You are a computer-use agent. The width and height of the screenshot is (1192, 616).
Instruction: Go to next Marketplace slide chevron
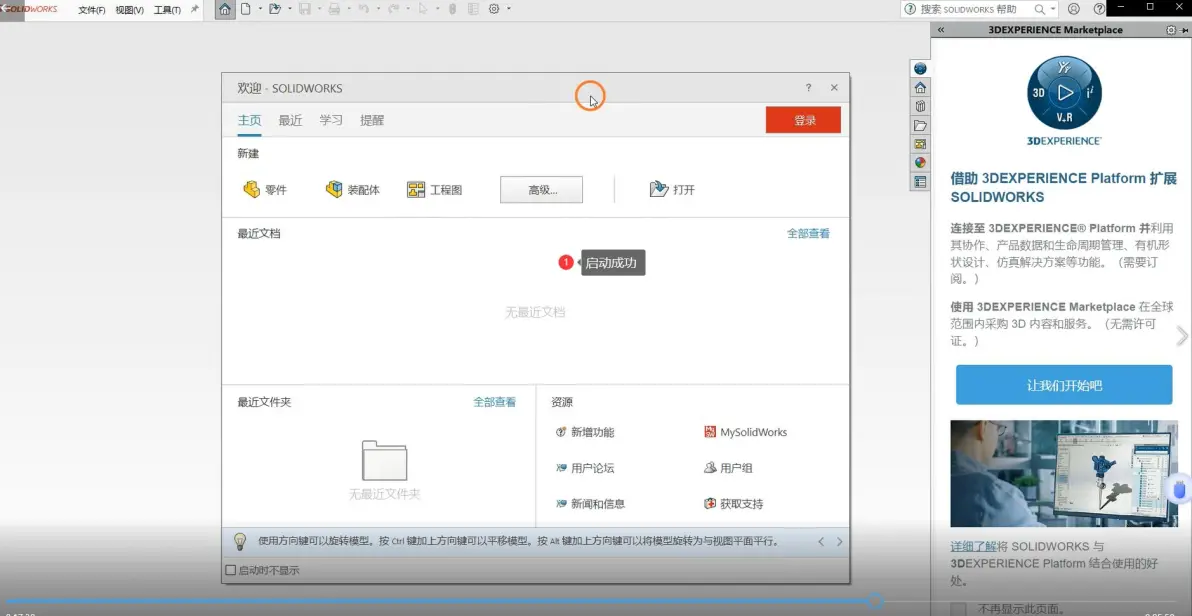click(x=1182, y=335)
